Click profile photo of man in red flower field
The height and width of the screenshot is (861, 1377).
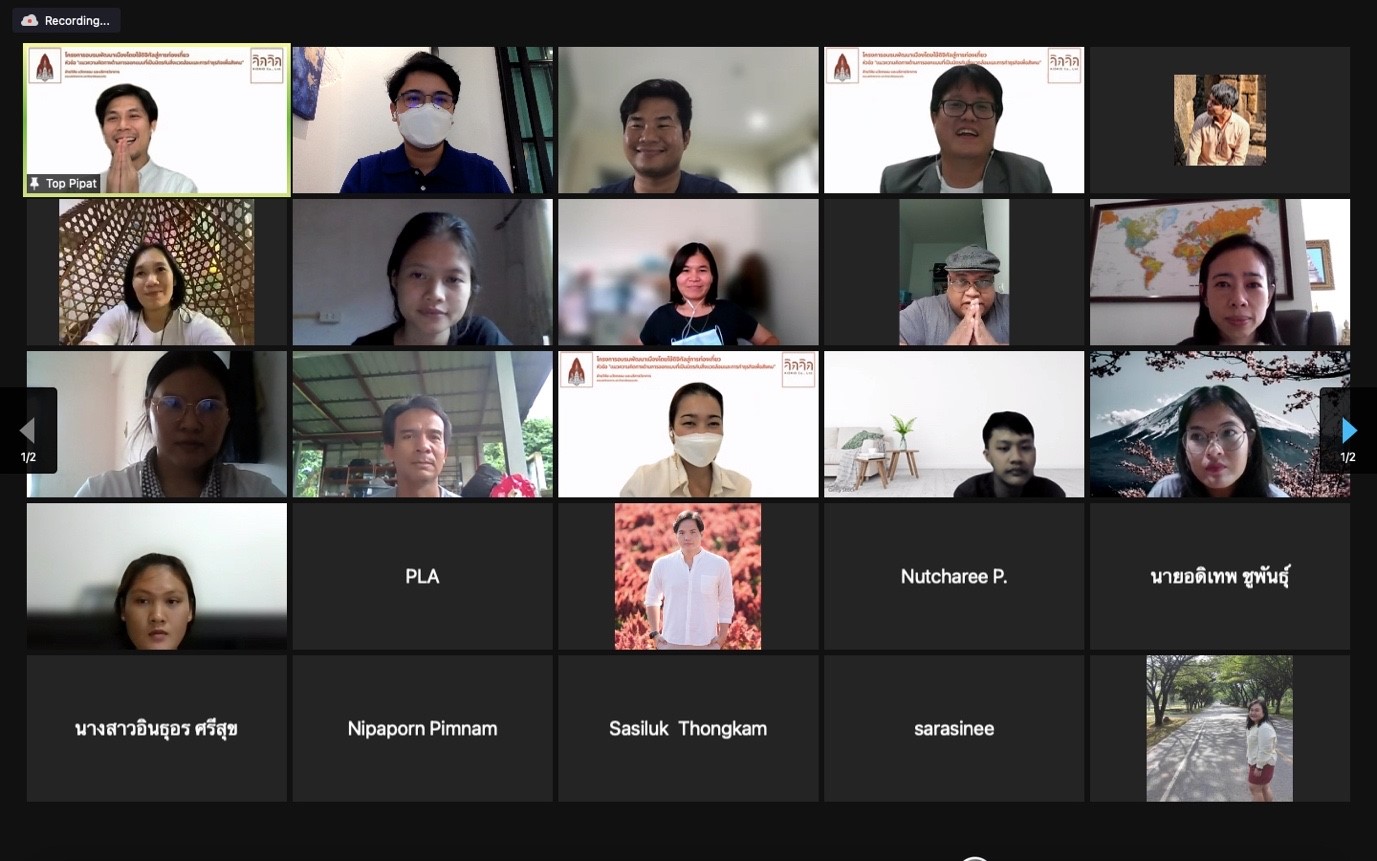pos(688,576)
